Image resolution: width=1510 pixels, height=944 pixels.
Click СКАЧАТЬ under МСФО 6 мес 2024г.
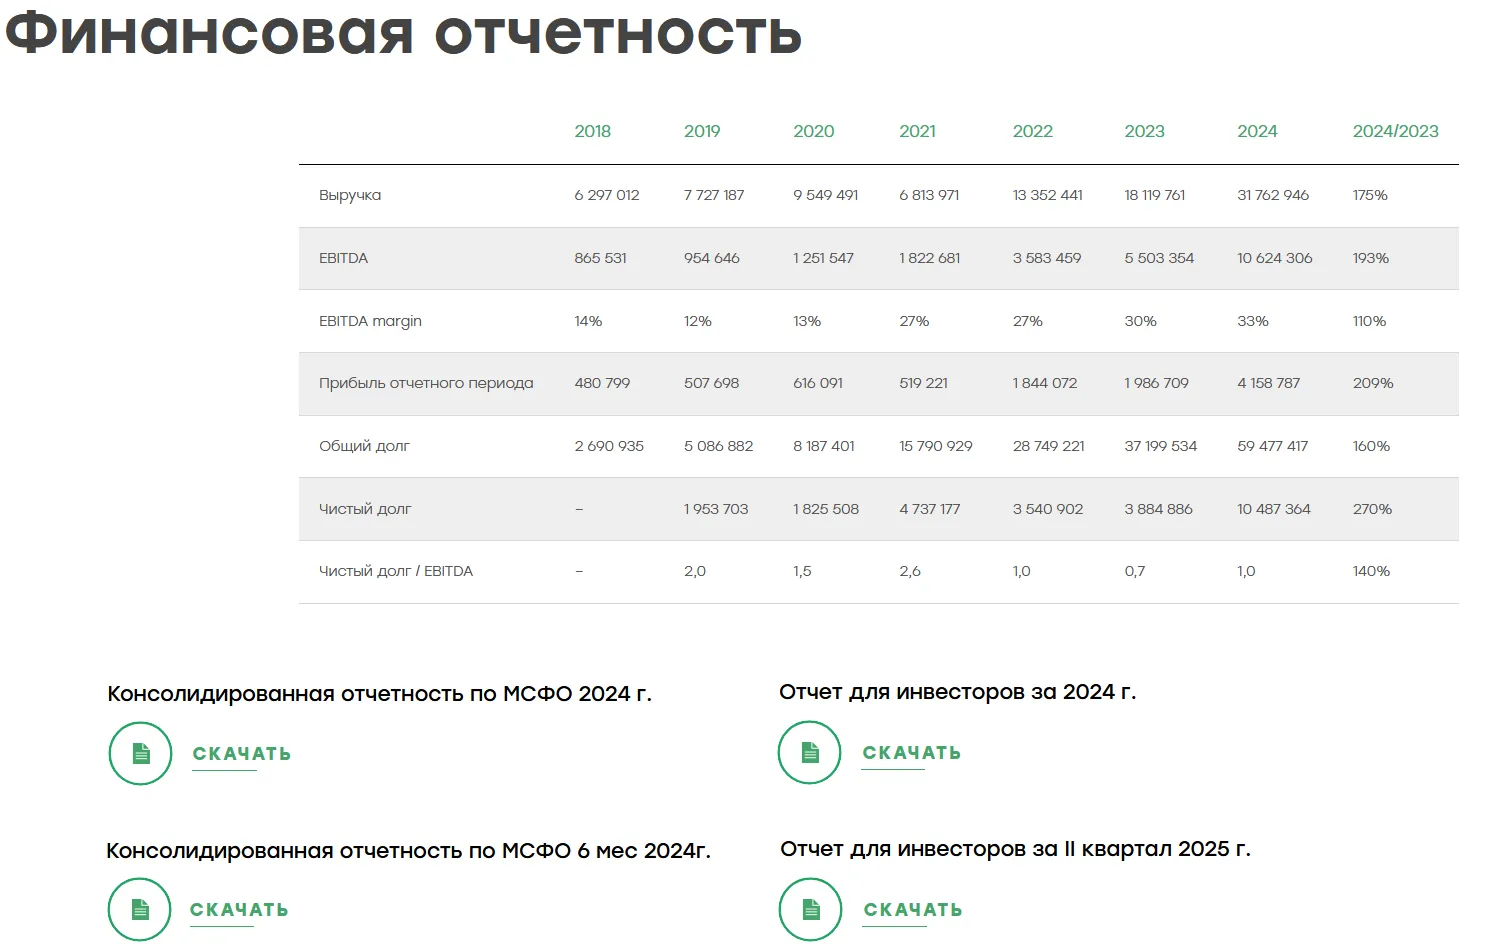point(240,910)
